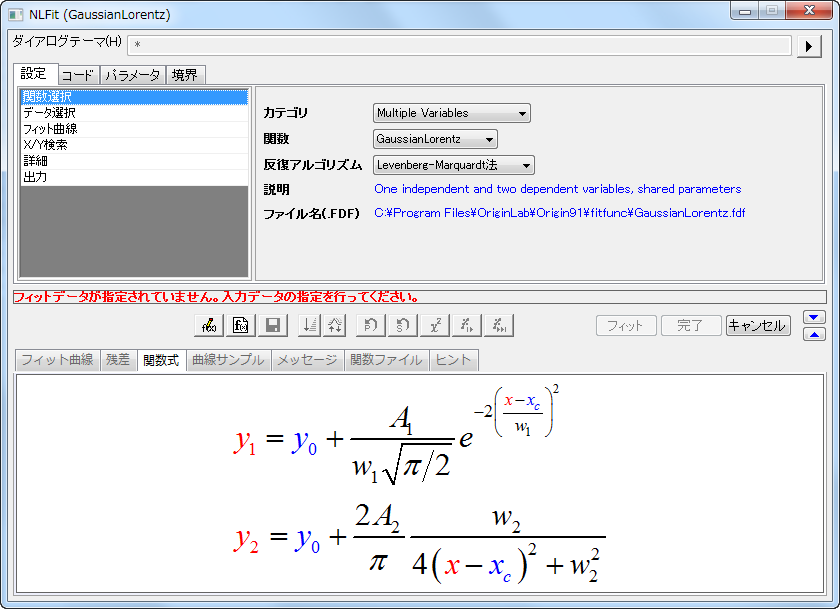The height and width of the screenshot is (609, 840).
Task: Click the フィット button
Action: (626, 325)
